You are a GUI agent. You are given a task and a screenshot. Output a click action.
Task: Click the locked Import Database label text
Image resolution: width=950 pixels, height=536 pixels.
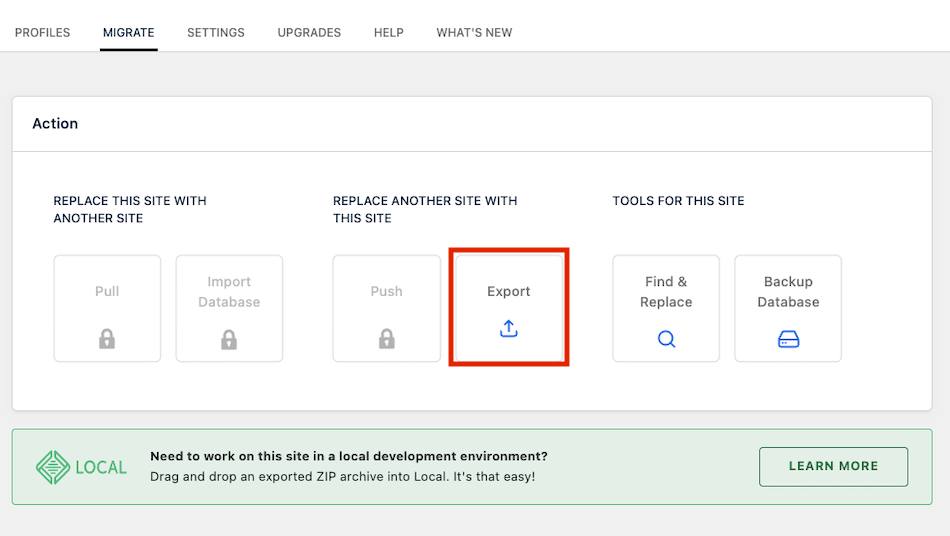[x=229, y=292]
